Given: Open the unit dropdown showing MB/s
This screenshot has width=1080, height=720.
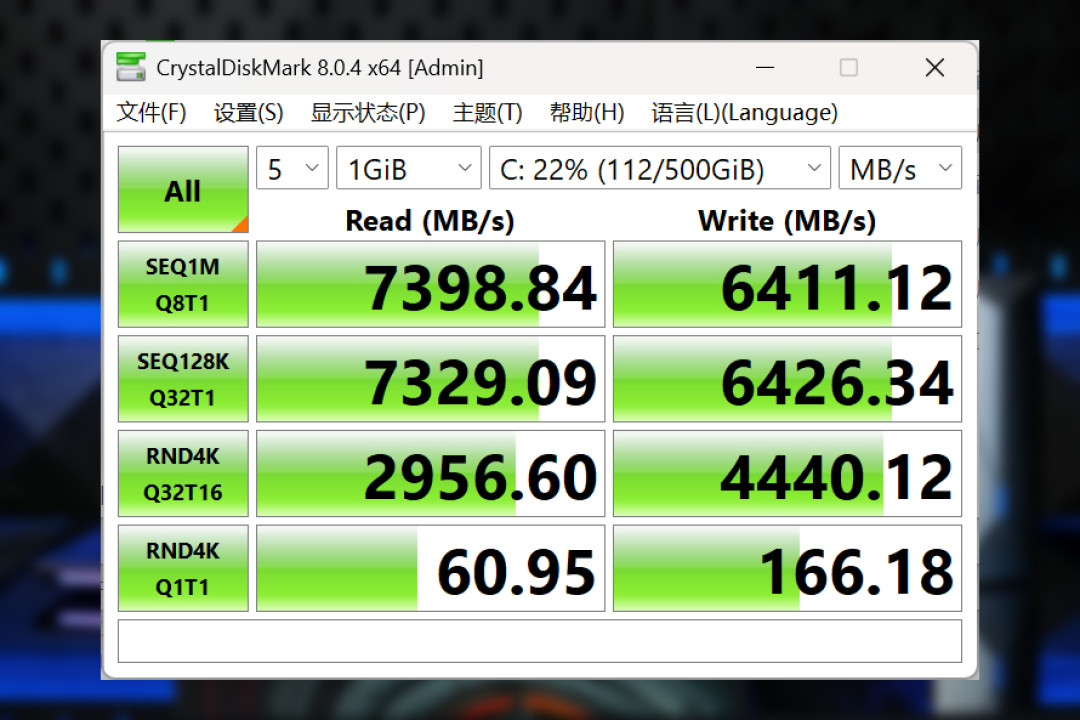Looking at the screenshot, I should click(900, 167).
